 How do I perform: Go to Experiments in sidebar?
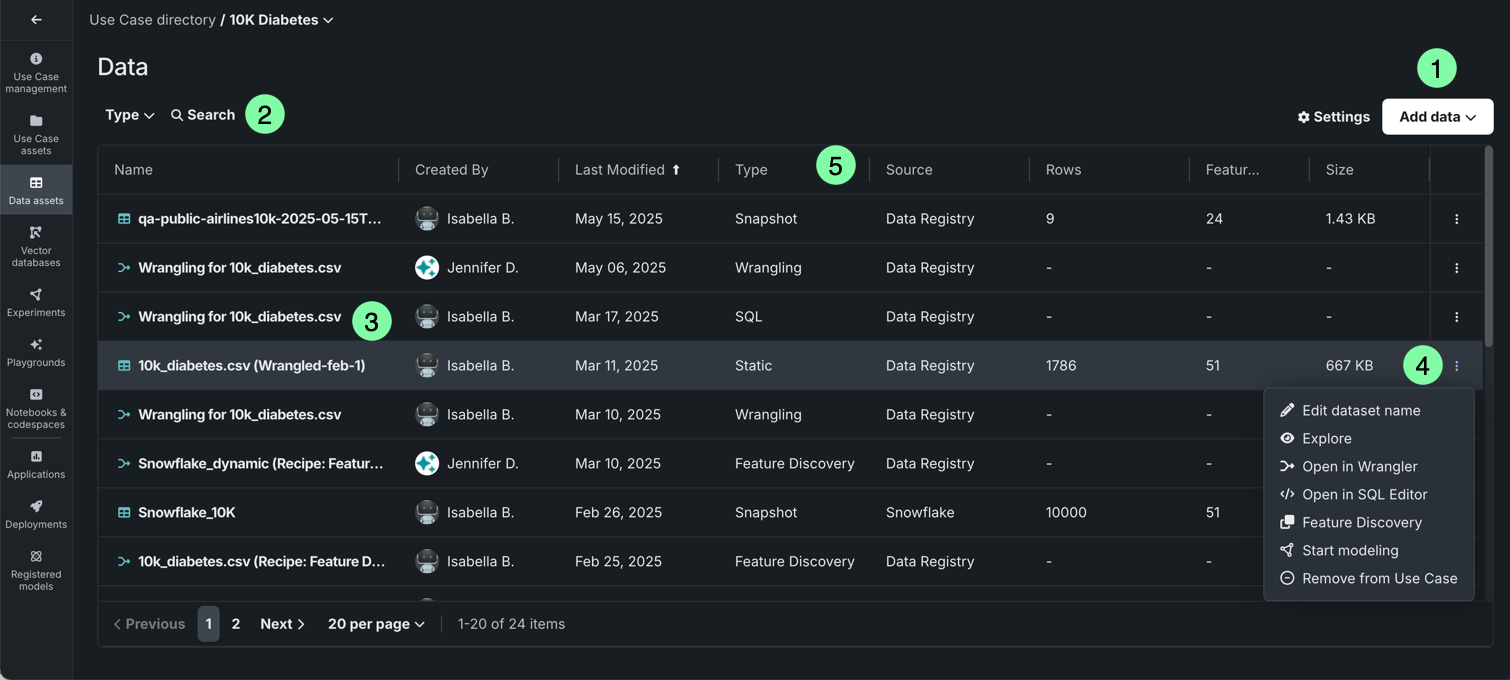coord(36,302)
